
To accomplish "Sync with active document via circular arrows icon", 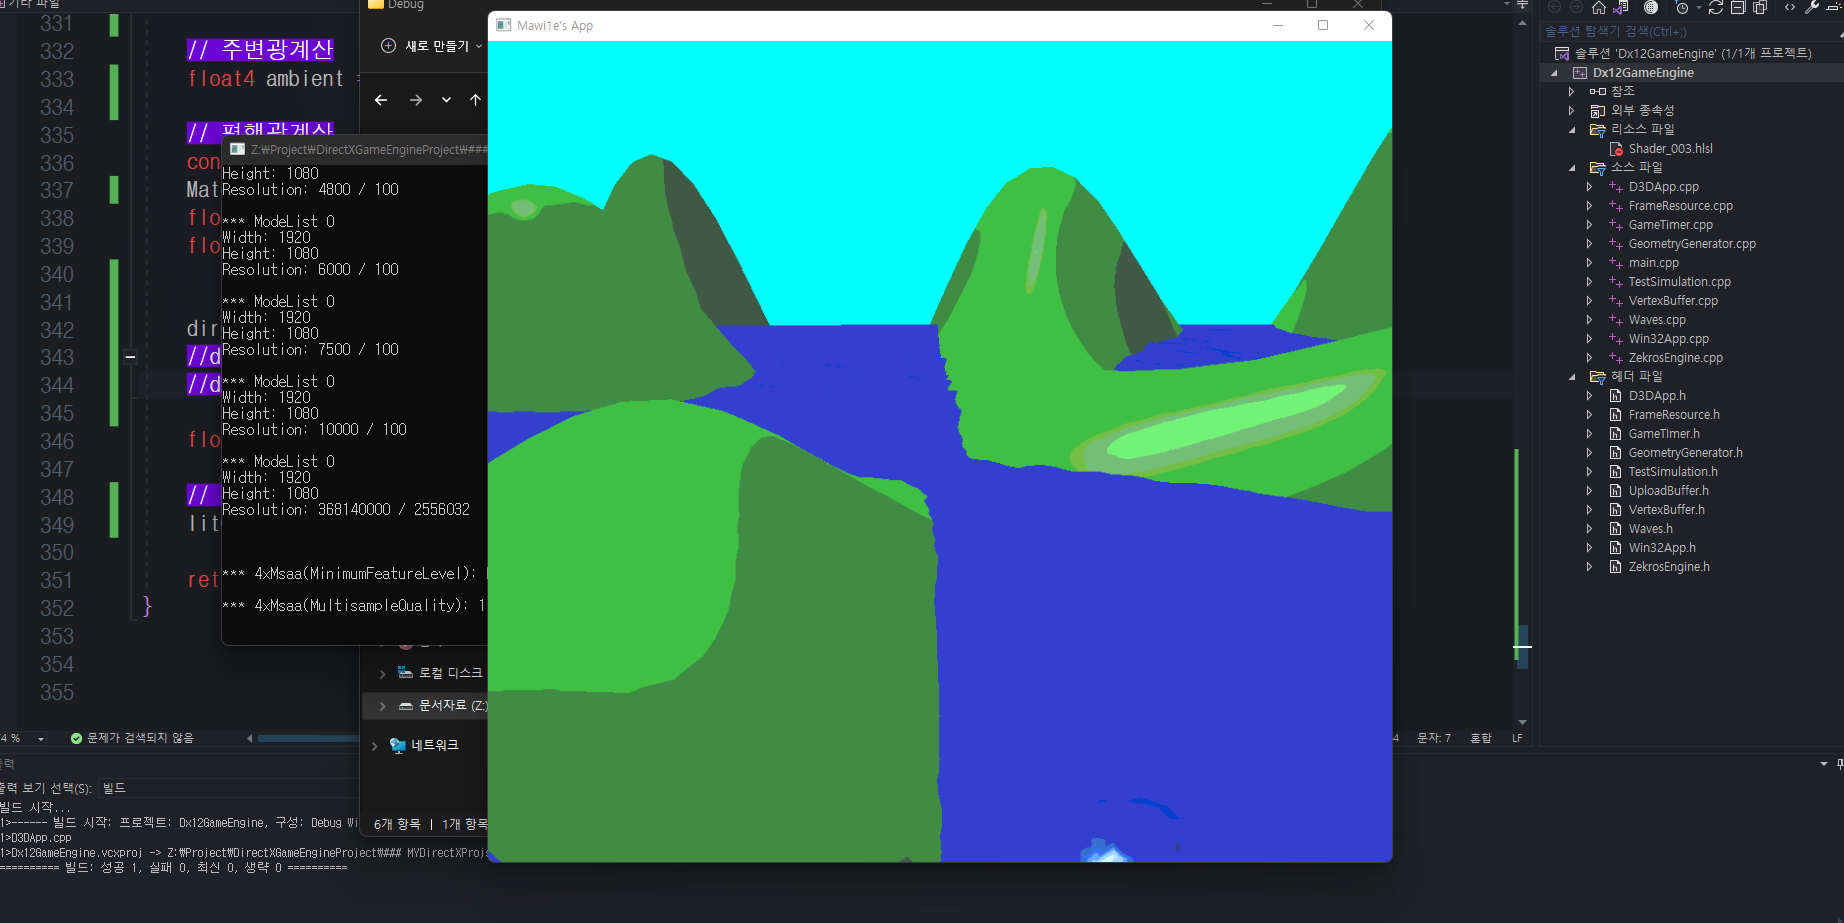I will (x=1716, y=7).
